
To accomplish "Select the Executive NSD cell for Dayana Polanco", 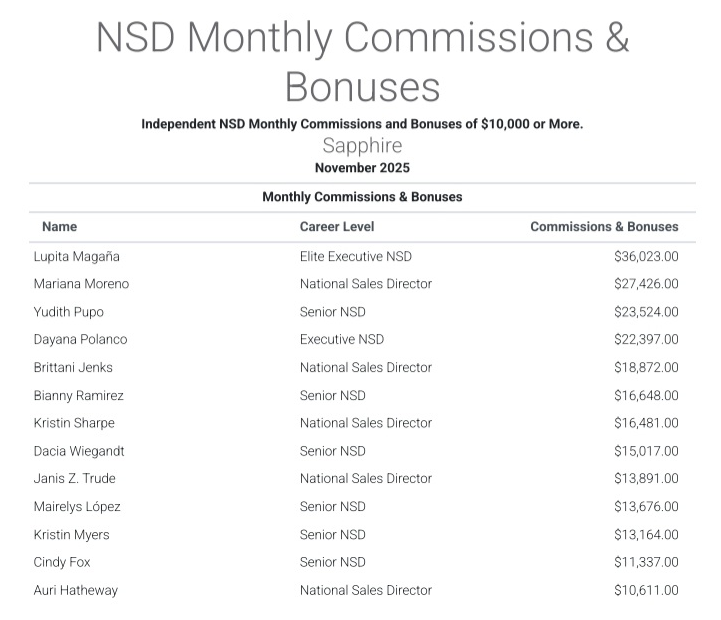I will point(341,339).
